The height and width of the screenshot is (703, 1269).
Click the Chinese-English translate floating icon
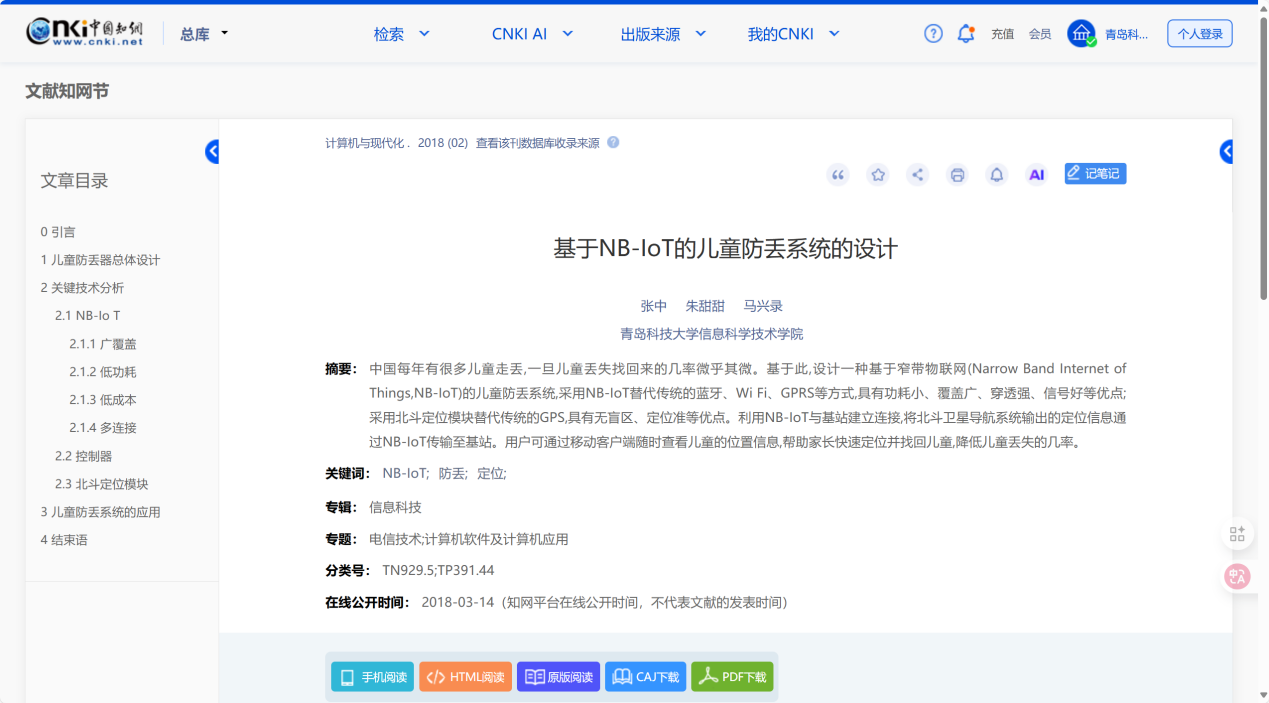tap(1237, 576)
